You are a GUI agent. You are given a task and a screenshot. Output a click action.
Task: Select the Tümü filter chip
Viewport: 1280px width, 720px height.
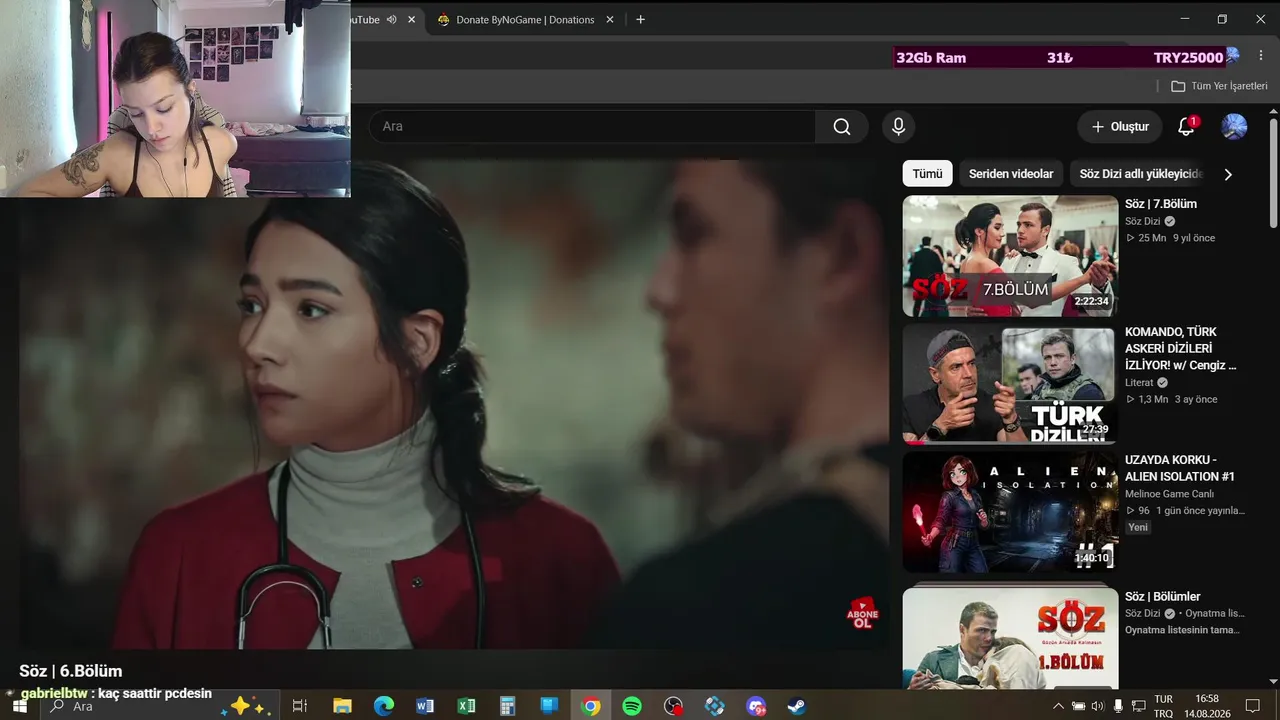tap(927, 174)
